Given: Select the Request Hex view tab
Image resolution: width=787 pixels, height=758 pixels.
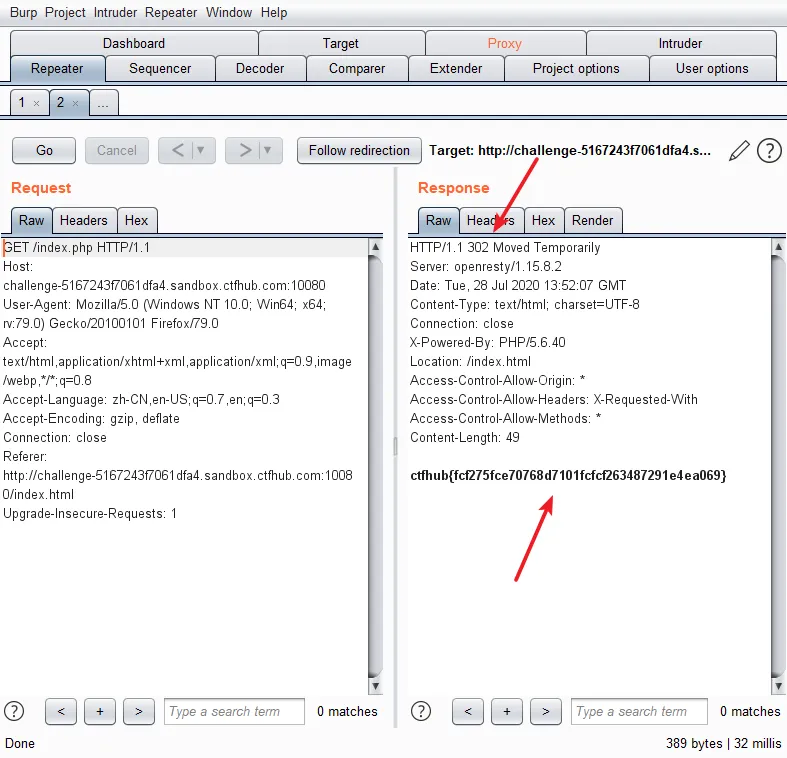Looking at the screenshot, I should coord(137,220).
